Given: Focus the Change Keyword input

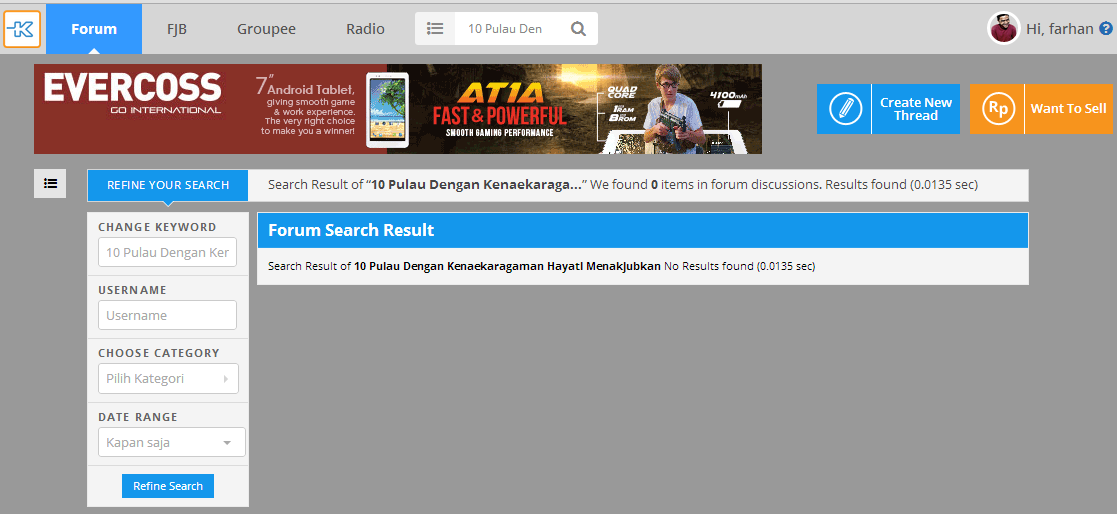Looking at the screenshot, I should coord(167,252).
